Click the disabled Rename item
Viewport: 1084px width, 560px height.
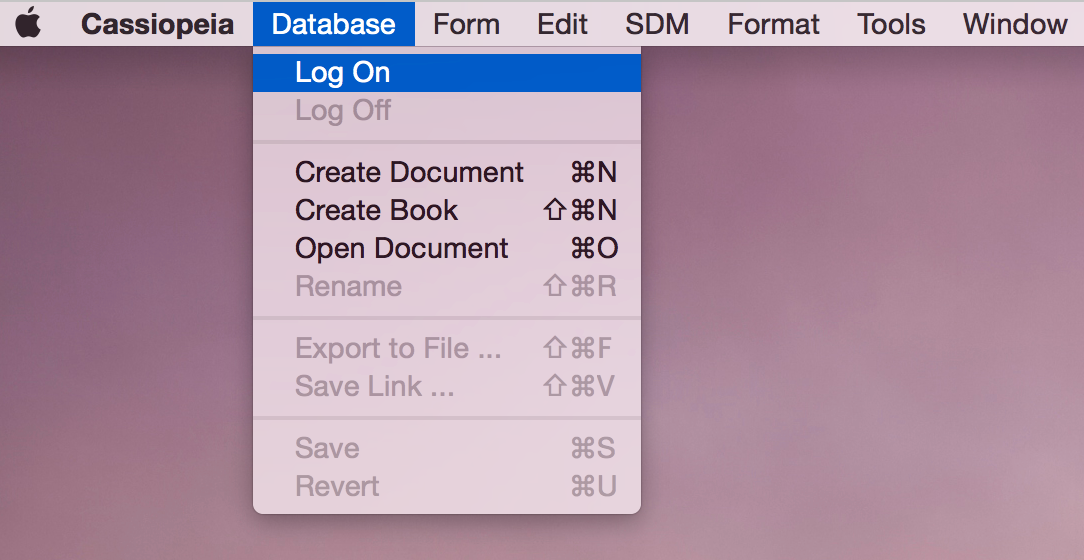coord(447,286)
